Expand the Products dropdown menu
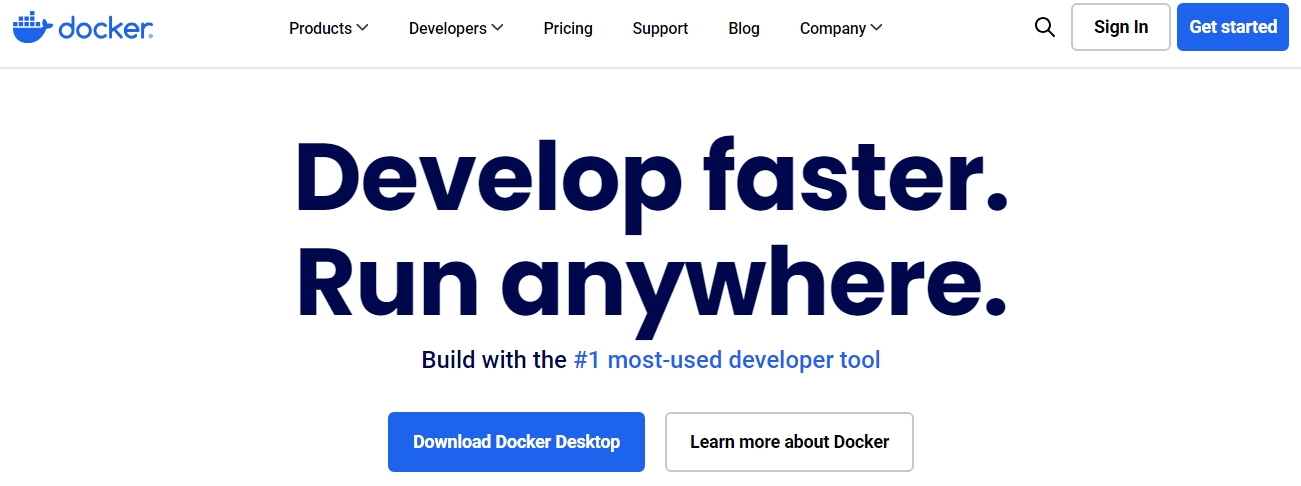1301x486 pixels. (x=329, y=28)
